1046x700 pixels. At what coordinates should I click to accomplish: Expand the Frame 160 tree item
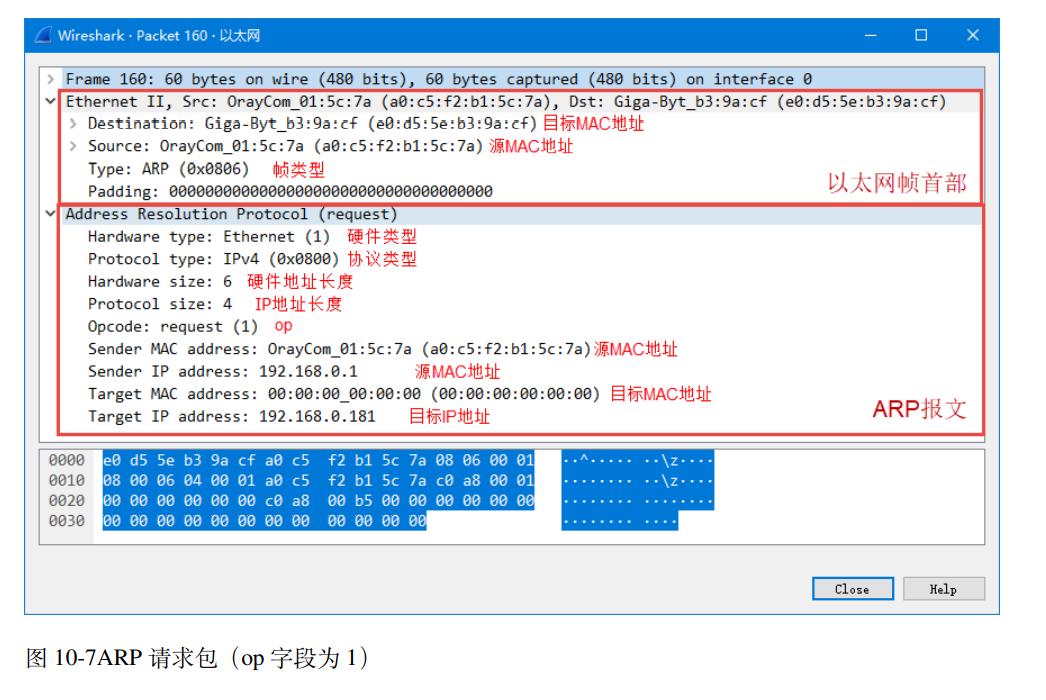click(x=50, y=79)
